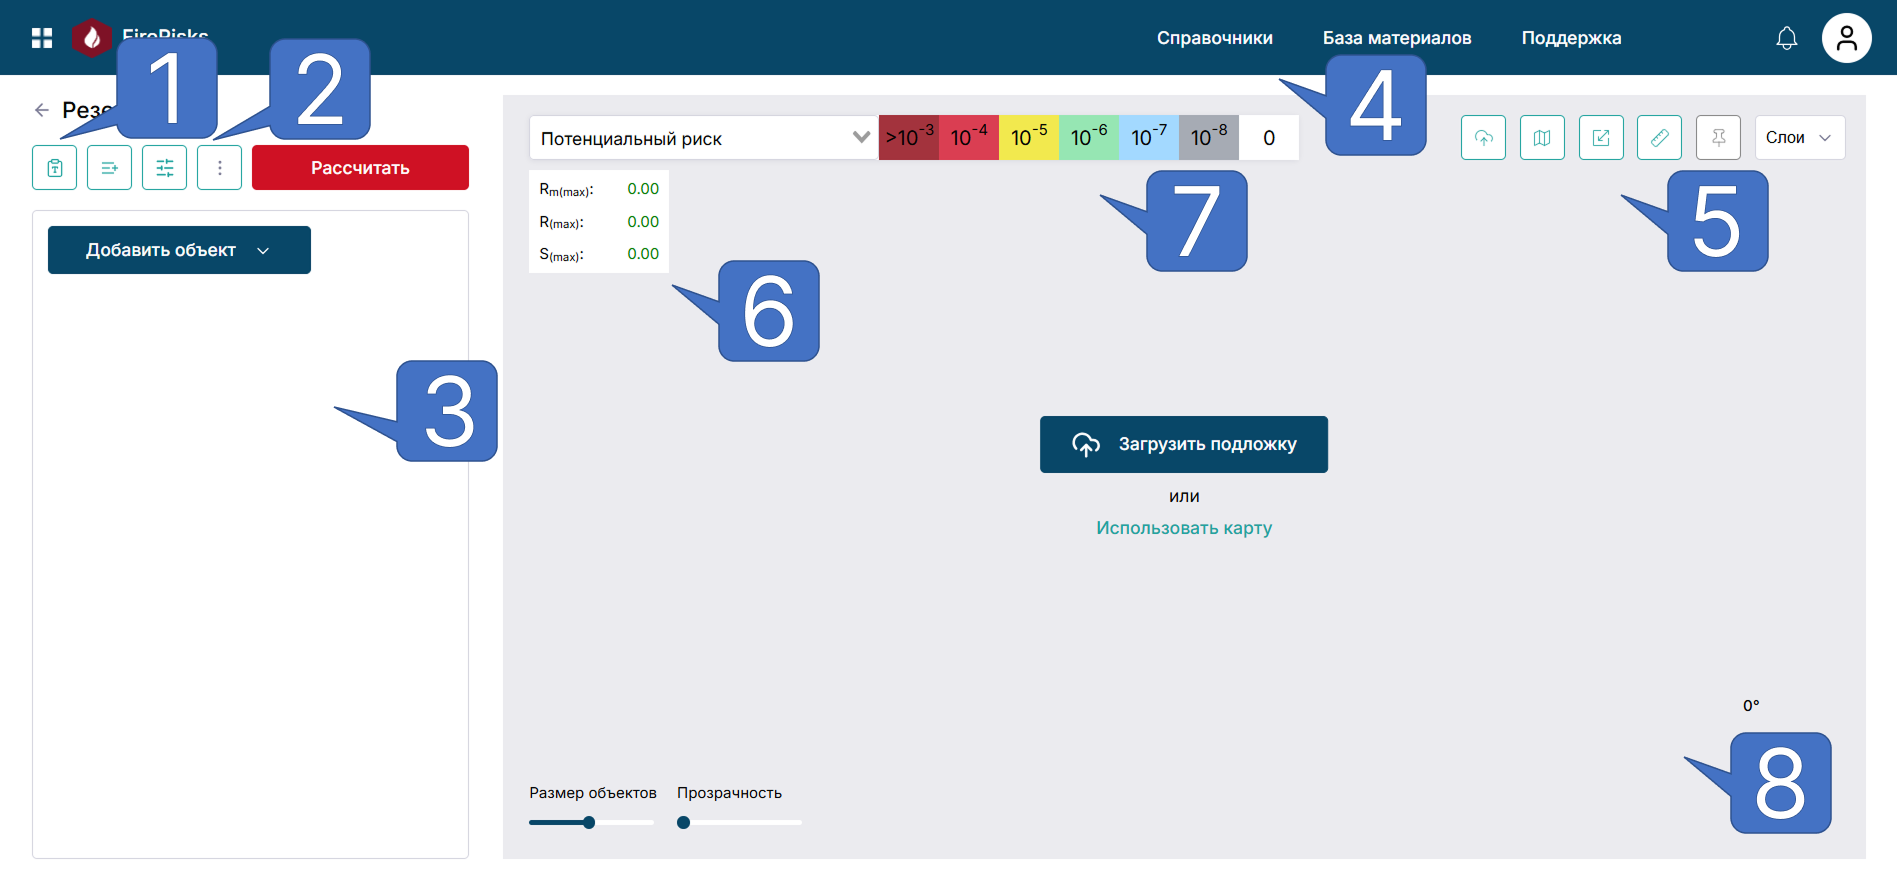Click the >10⁻³ dark red risk swatch
This screenshot has height=875, width=1897.
pyautogui.click(x=909, y=138)
